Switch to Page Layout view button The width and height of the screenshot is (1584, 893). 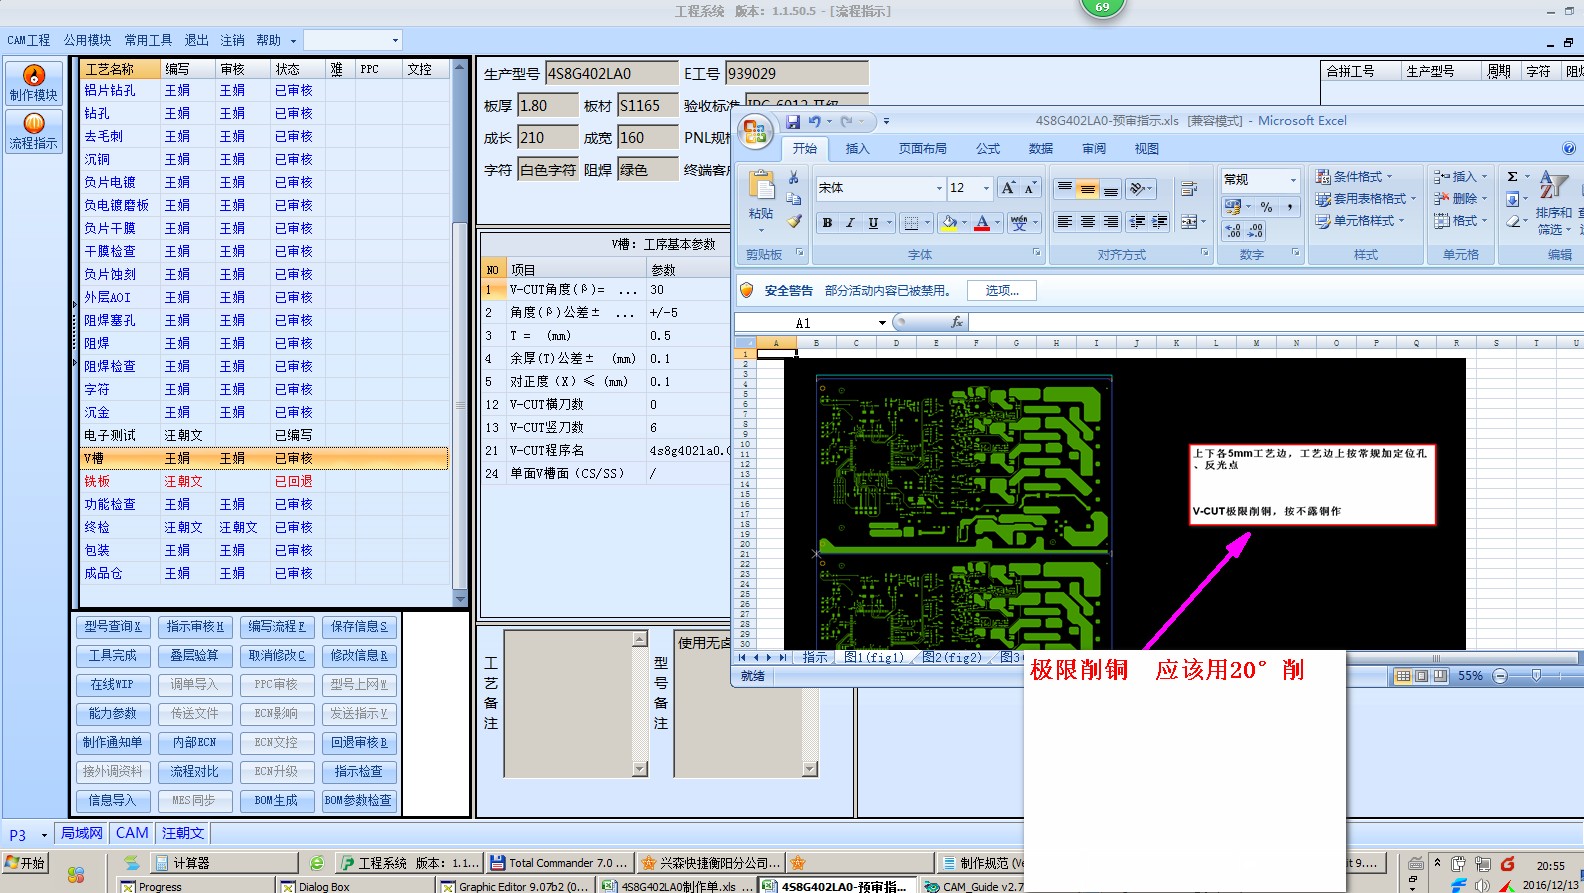pos(1421,676)
